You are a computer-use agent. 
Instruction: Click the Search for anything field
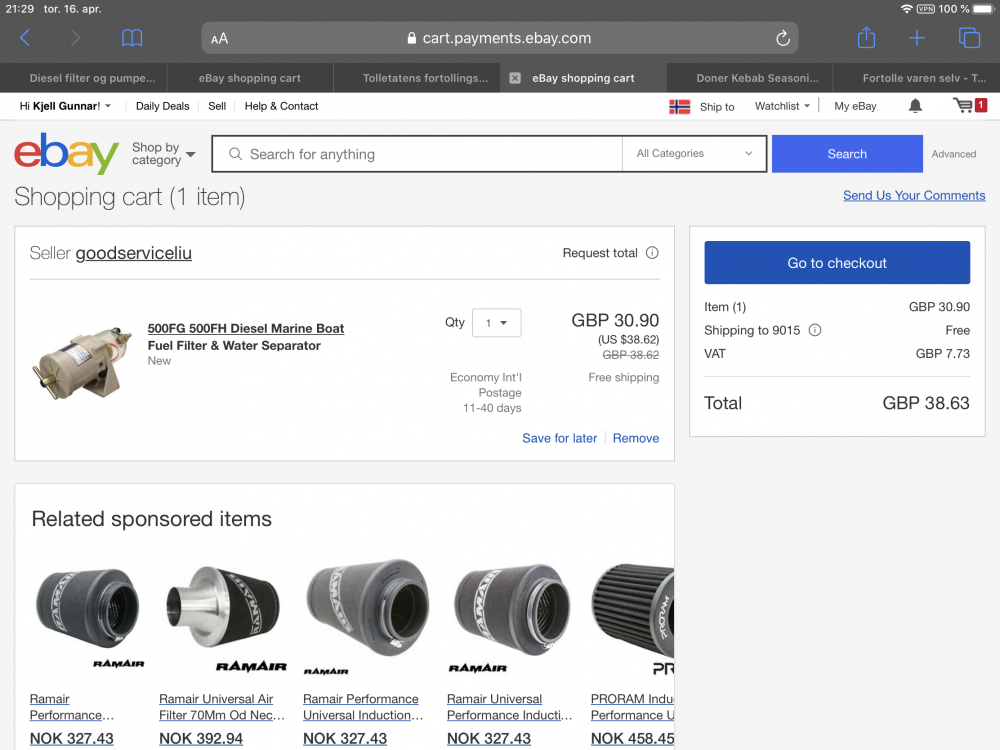pyautogui.click(x=417, y=154)
